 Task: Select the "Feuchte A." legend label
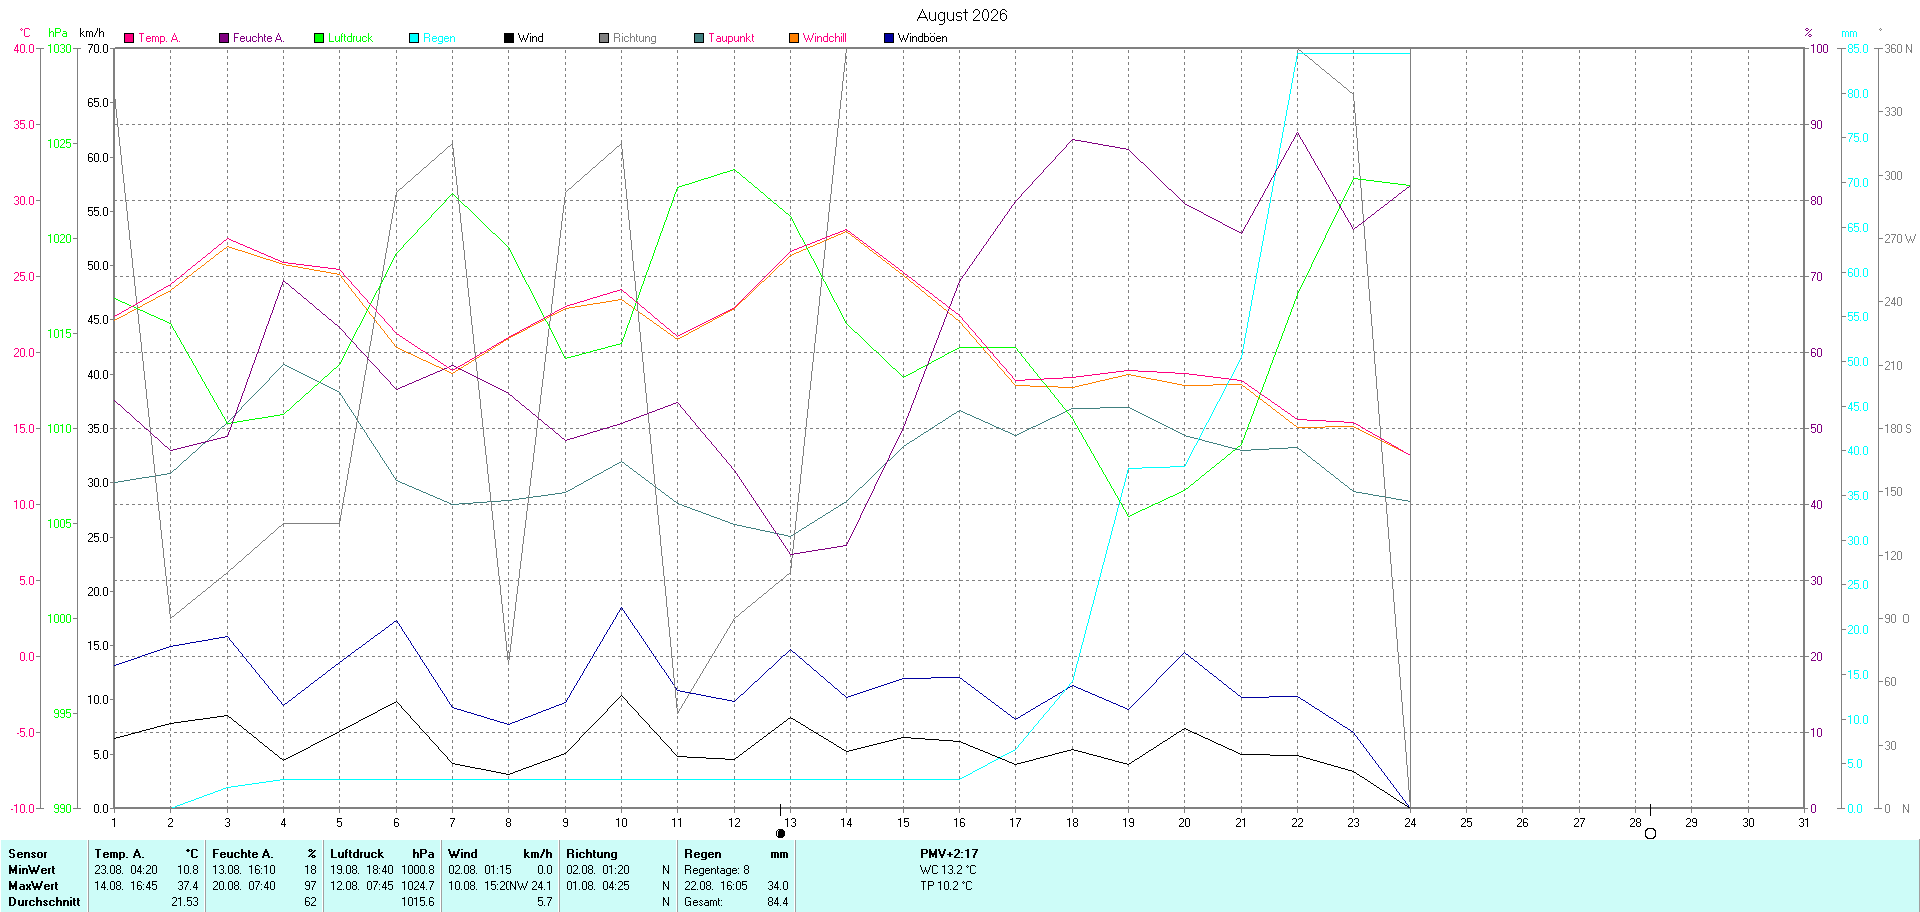coord(259,38)
